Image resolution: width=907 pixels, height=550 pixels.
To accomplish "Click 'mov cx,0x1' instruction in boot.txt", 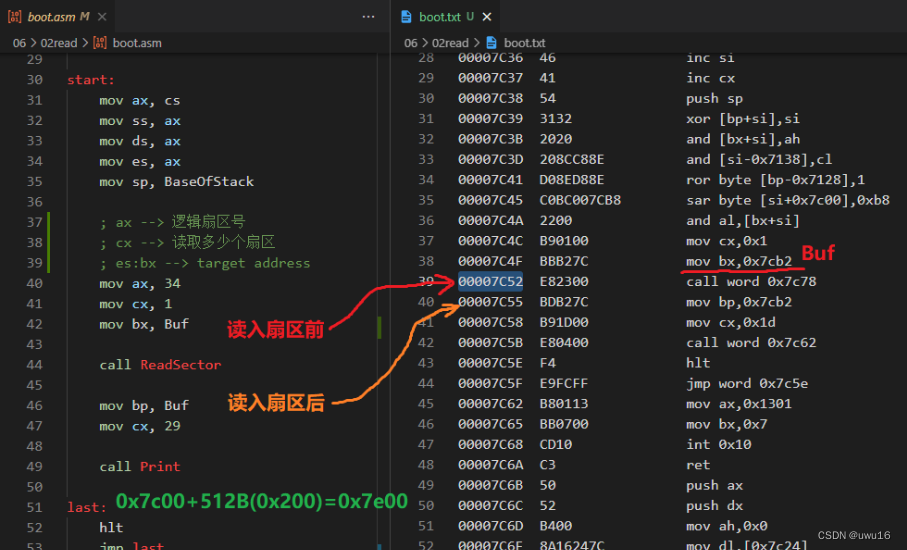I will (x=727, y=241).
